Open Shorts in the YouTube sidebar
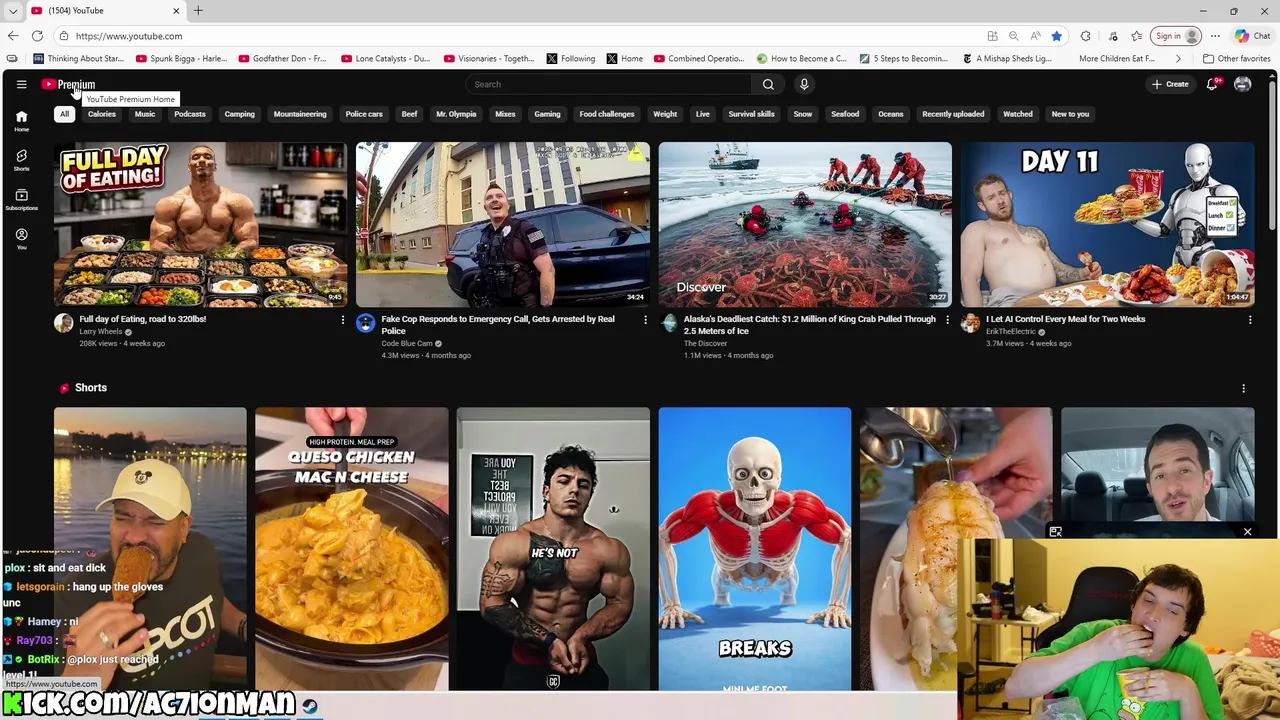The width and height of the screenshot is (1280, 720). pyautogui.click(x=21, y=160)
